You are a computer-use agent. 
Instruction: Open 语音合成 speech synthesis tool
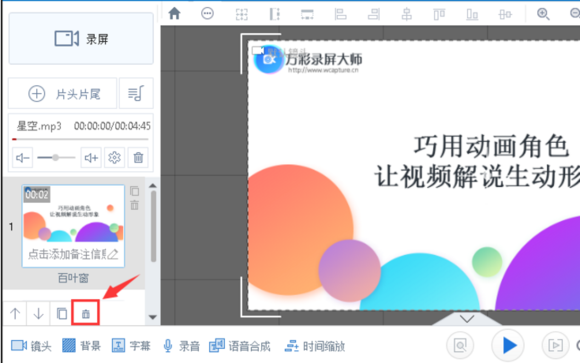coord(240,346)
